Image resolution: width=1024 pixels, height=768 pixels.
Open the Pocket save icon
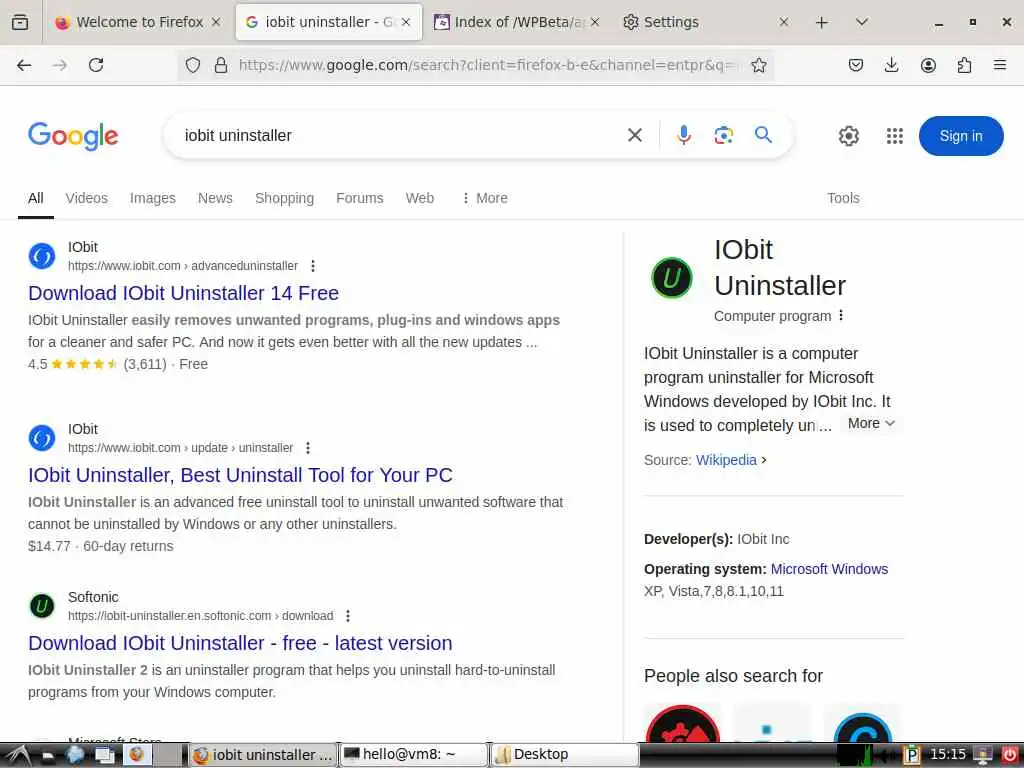856,65
